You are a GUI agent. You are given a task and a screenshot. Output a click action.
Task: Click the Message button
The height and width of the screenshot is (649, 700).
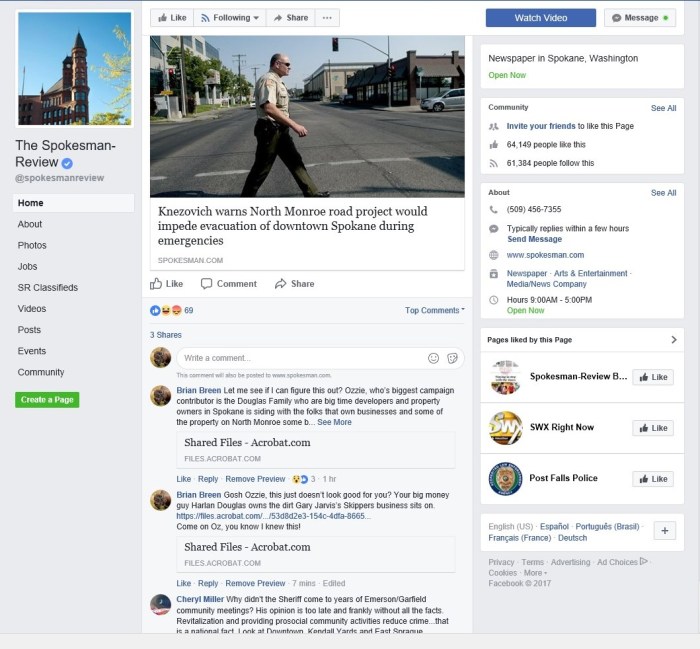coord(640,18)
